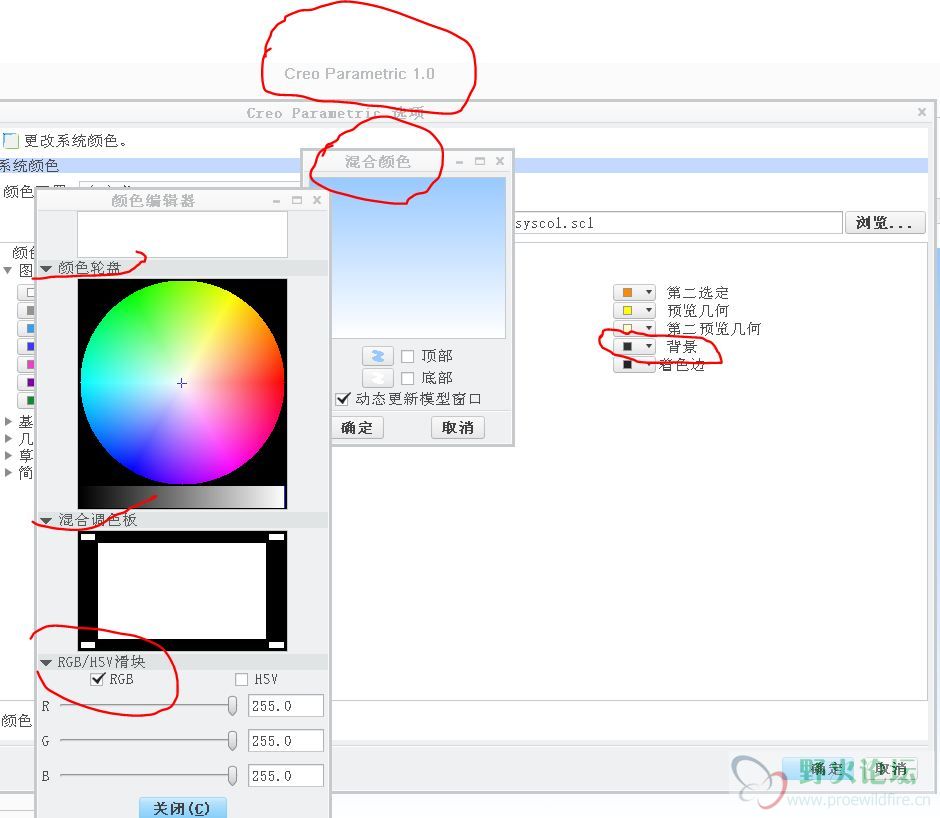Expand the 简 tree node
Viewport: 940px width, 818px height.
[8, 473]
